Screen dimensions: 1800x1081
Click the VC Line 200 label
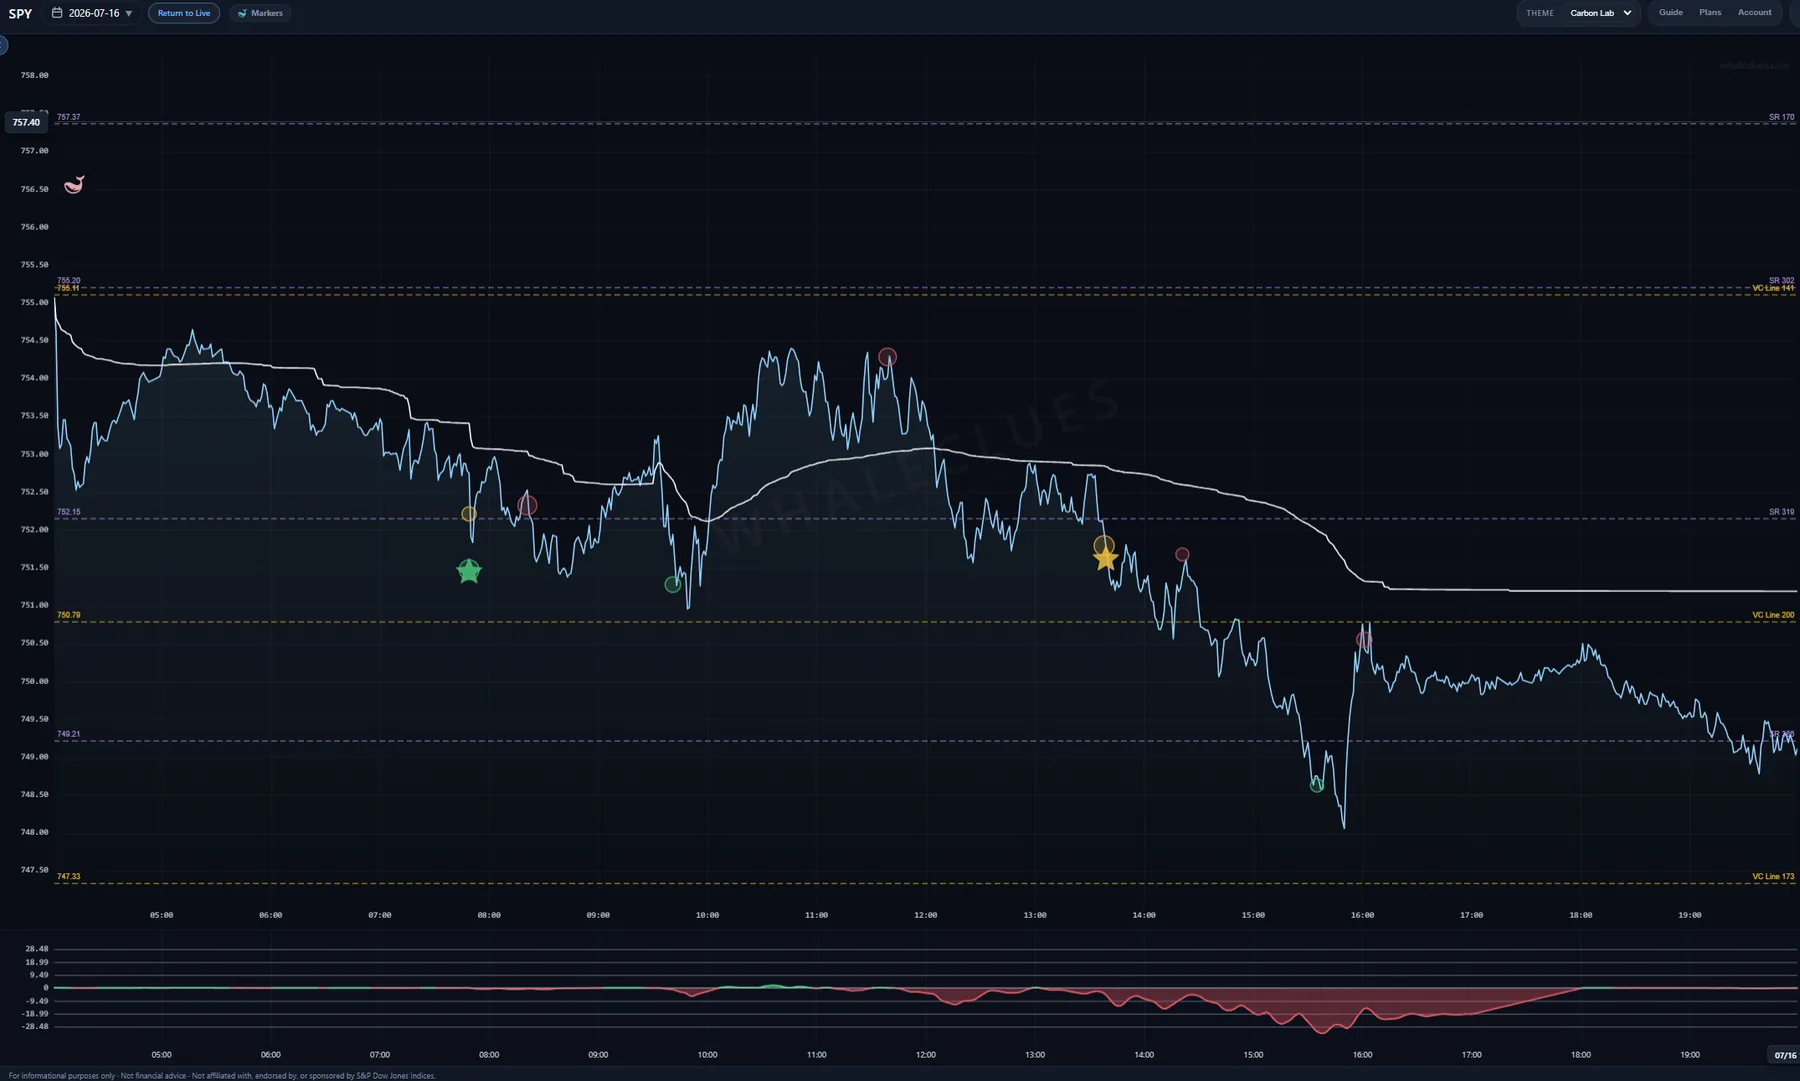click(x=1773, y=615)
